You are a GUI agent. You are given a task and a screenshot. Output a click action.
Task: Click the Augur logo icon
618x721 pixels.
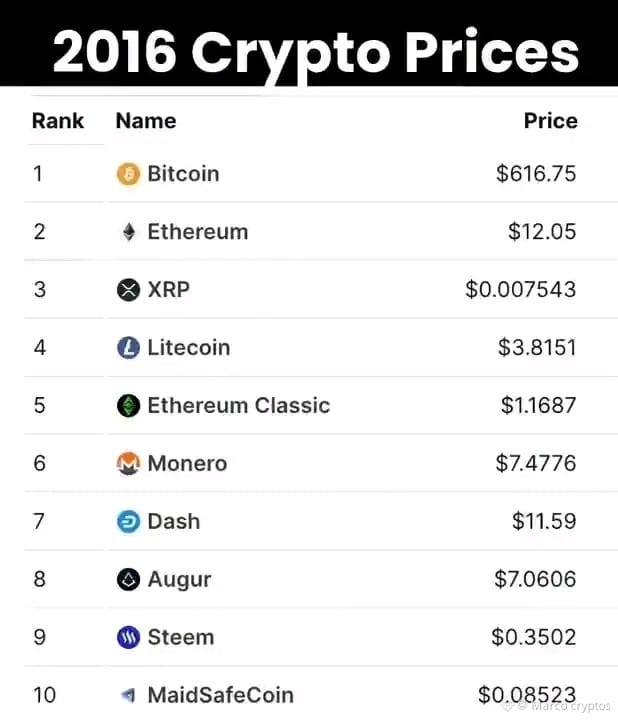click(128, 579)
